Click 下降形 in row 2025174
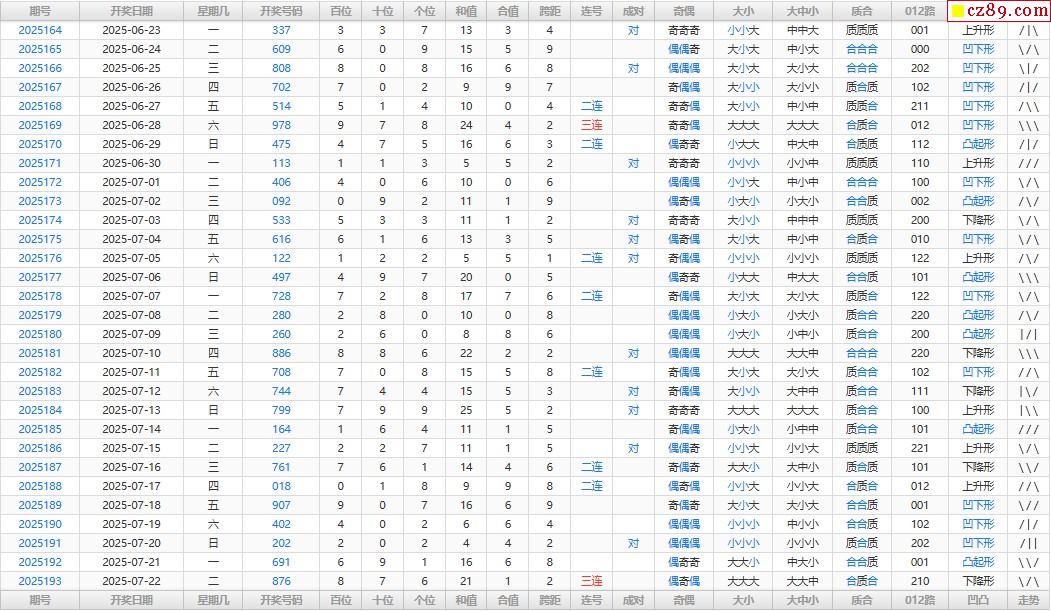 (978, 220)
